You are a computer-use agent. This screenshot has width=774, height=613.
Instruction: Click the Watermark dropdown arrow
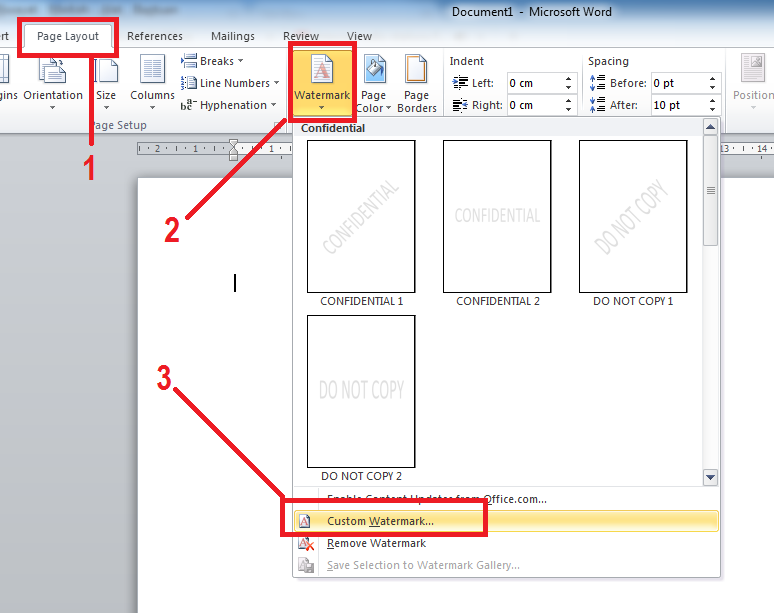tap(322, 108)
